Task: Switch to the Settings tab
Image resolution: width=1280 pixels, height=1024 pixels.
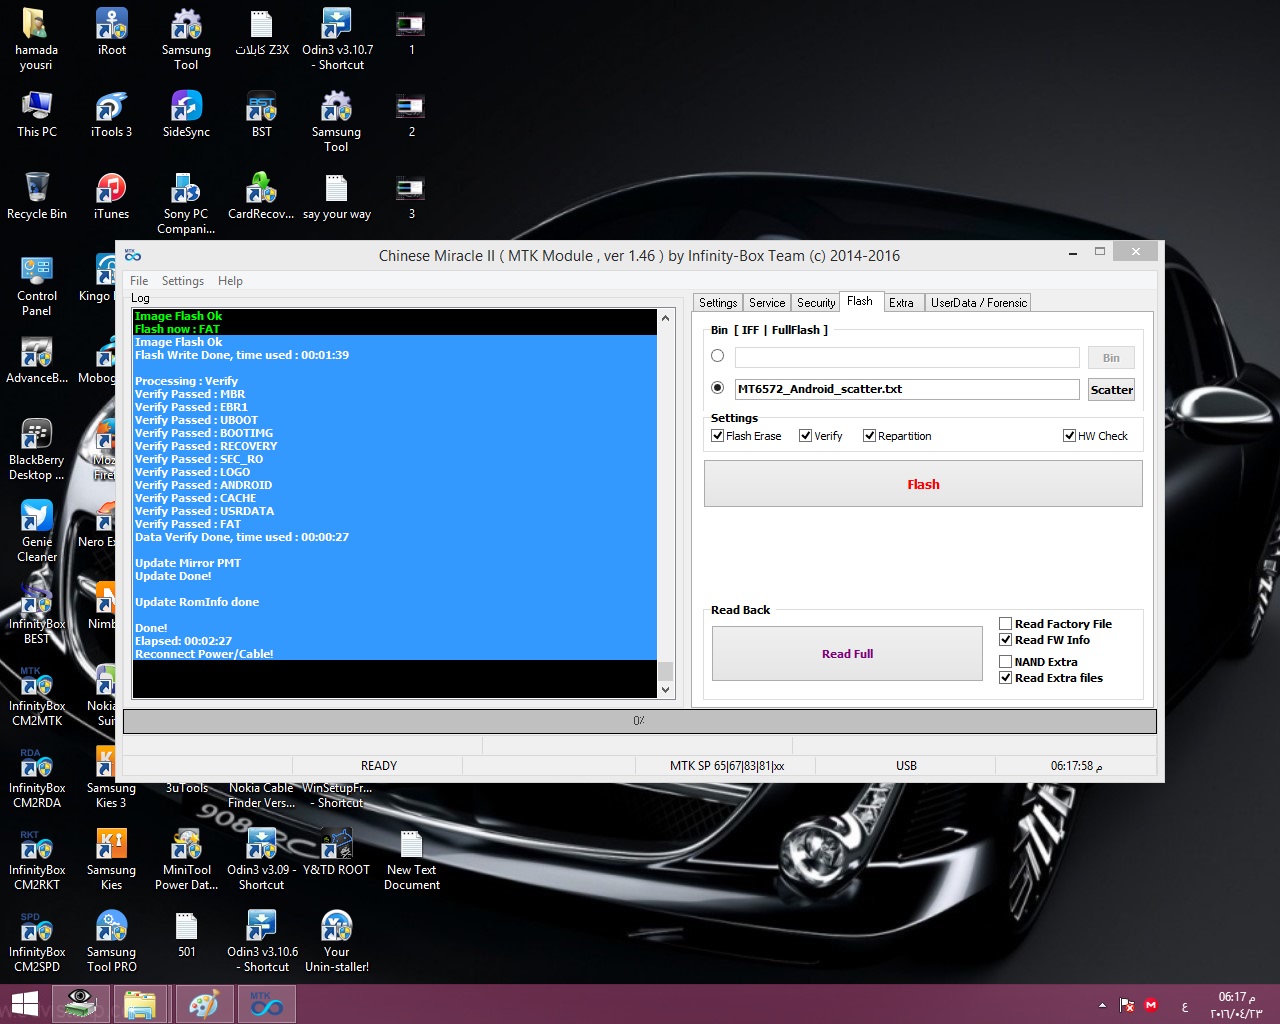Action: click(718, 303)
